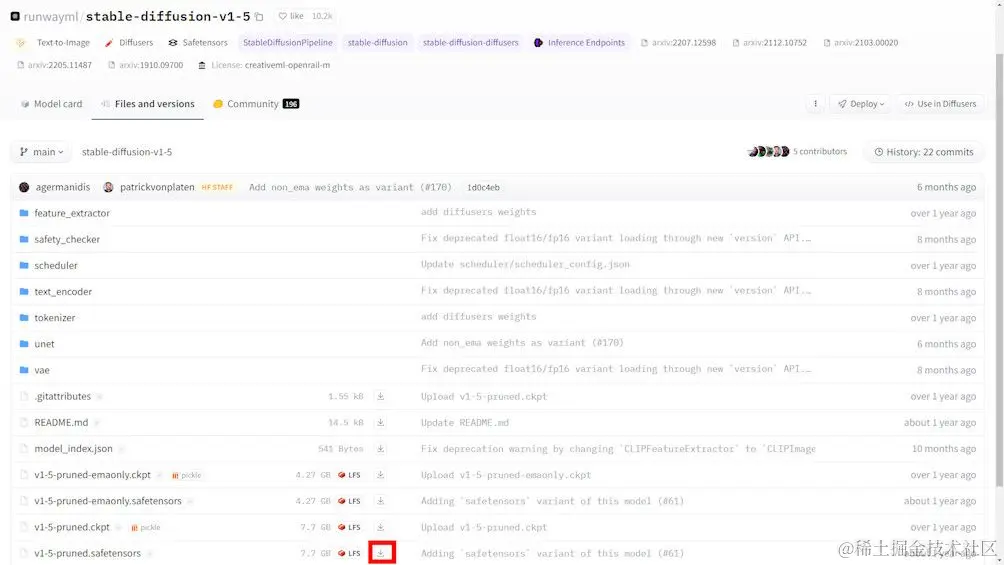
Task: Open the text_encoder folder
Action: pos(63,291)
